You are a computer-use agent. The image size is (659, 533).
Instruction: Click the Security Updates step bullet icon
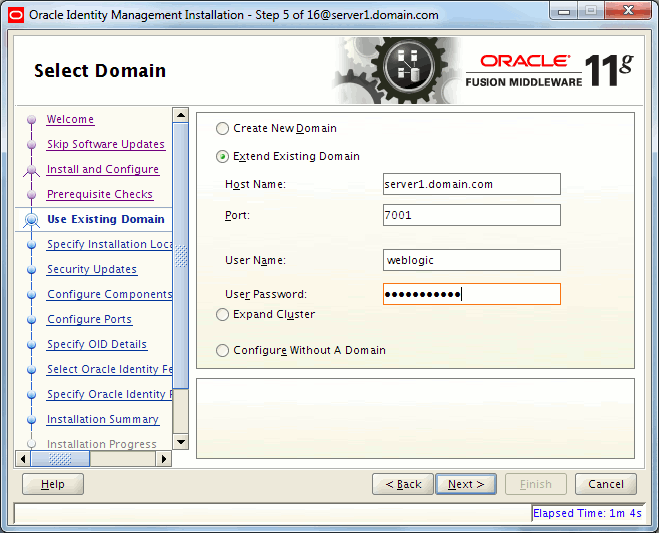point(32,269)
